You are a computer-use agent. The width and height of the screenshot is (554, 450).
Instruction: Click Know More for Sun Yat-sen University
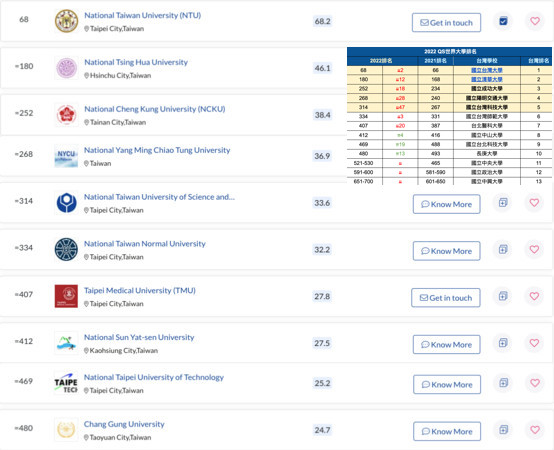(447, 344)
